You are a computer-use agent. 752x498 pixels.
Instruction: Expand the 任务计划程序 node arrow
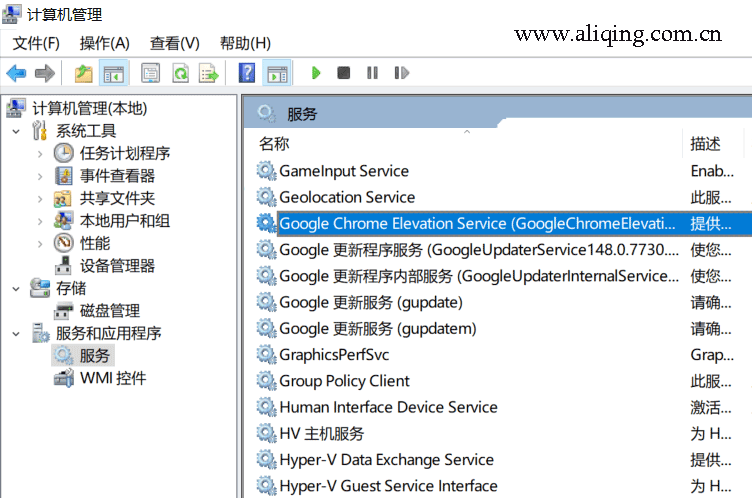(40, 154)
